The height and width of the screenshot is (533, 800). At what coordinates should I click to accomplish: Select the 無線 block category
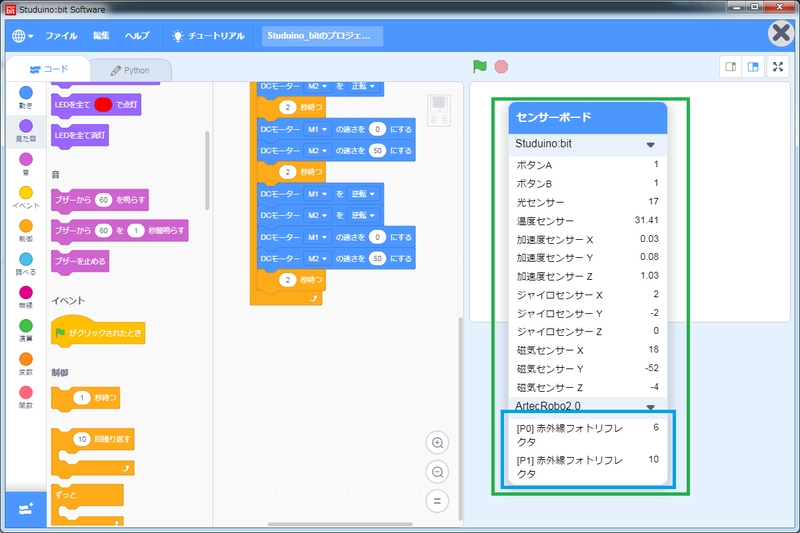tap(26, 297)
